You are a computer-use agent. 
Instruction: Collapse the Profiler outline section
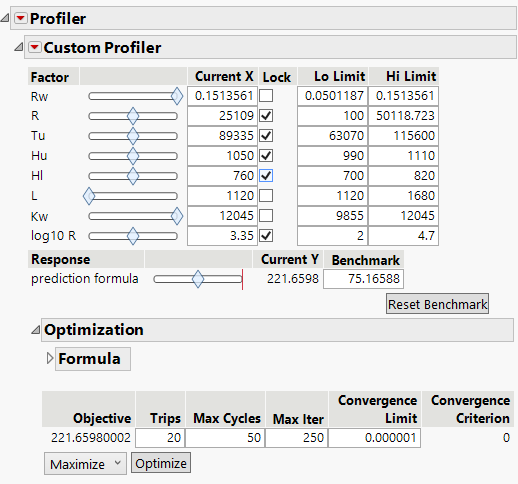[x=5, y=18]
